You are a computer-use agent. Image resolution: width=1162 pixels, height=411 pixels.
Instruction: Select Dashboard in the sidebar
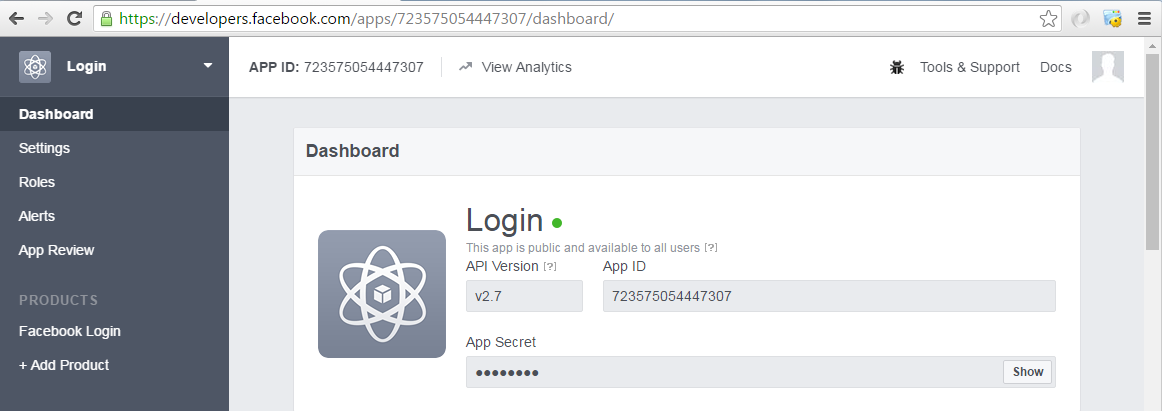click(x=114, y=114)
